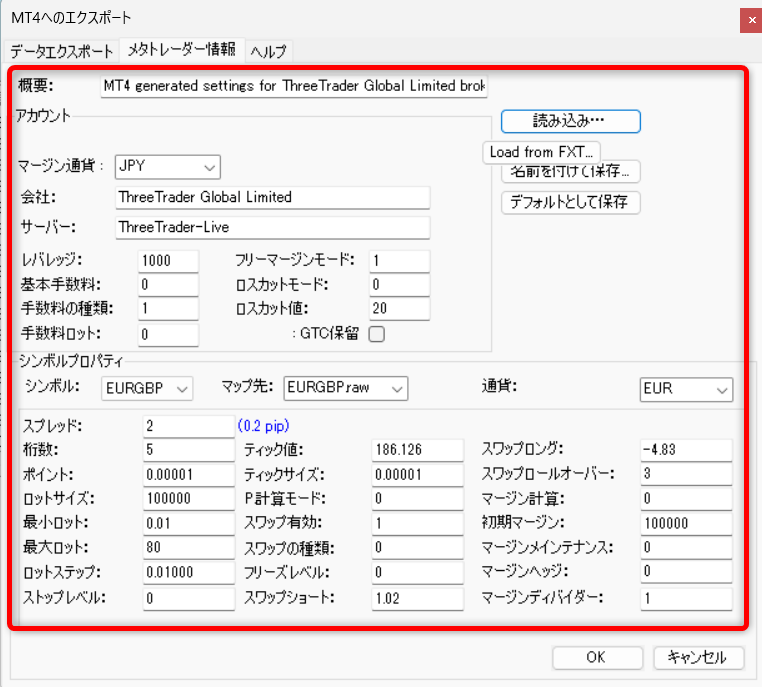The height and width of the screenshot is (687, 762).
Task: Click the キャンセル button
Action: pyautogui.click(x=698, y=657)
